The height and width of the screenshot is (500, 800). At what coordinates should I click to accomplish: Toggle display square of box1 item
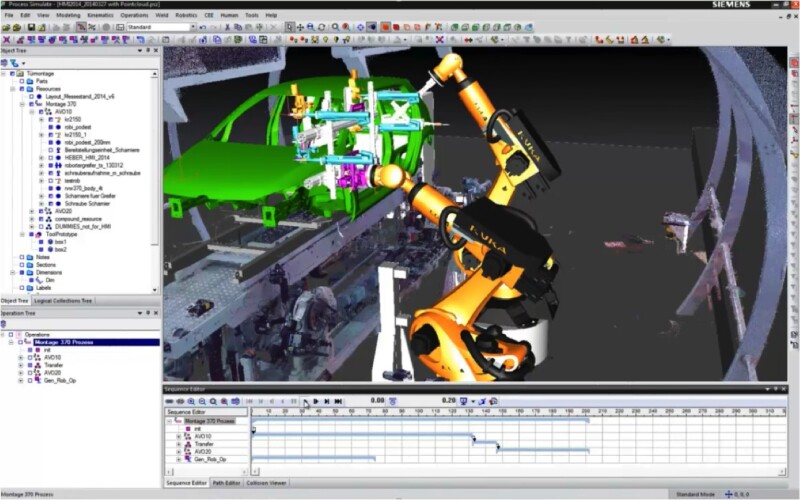(x=41, y=242)
